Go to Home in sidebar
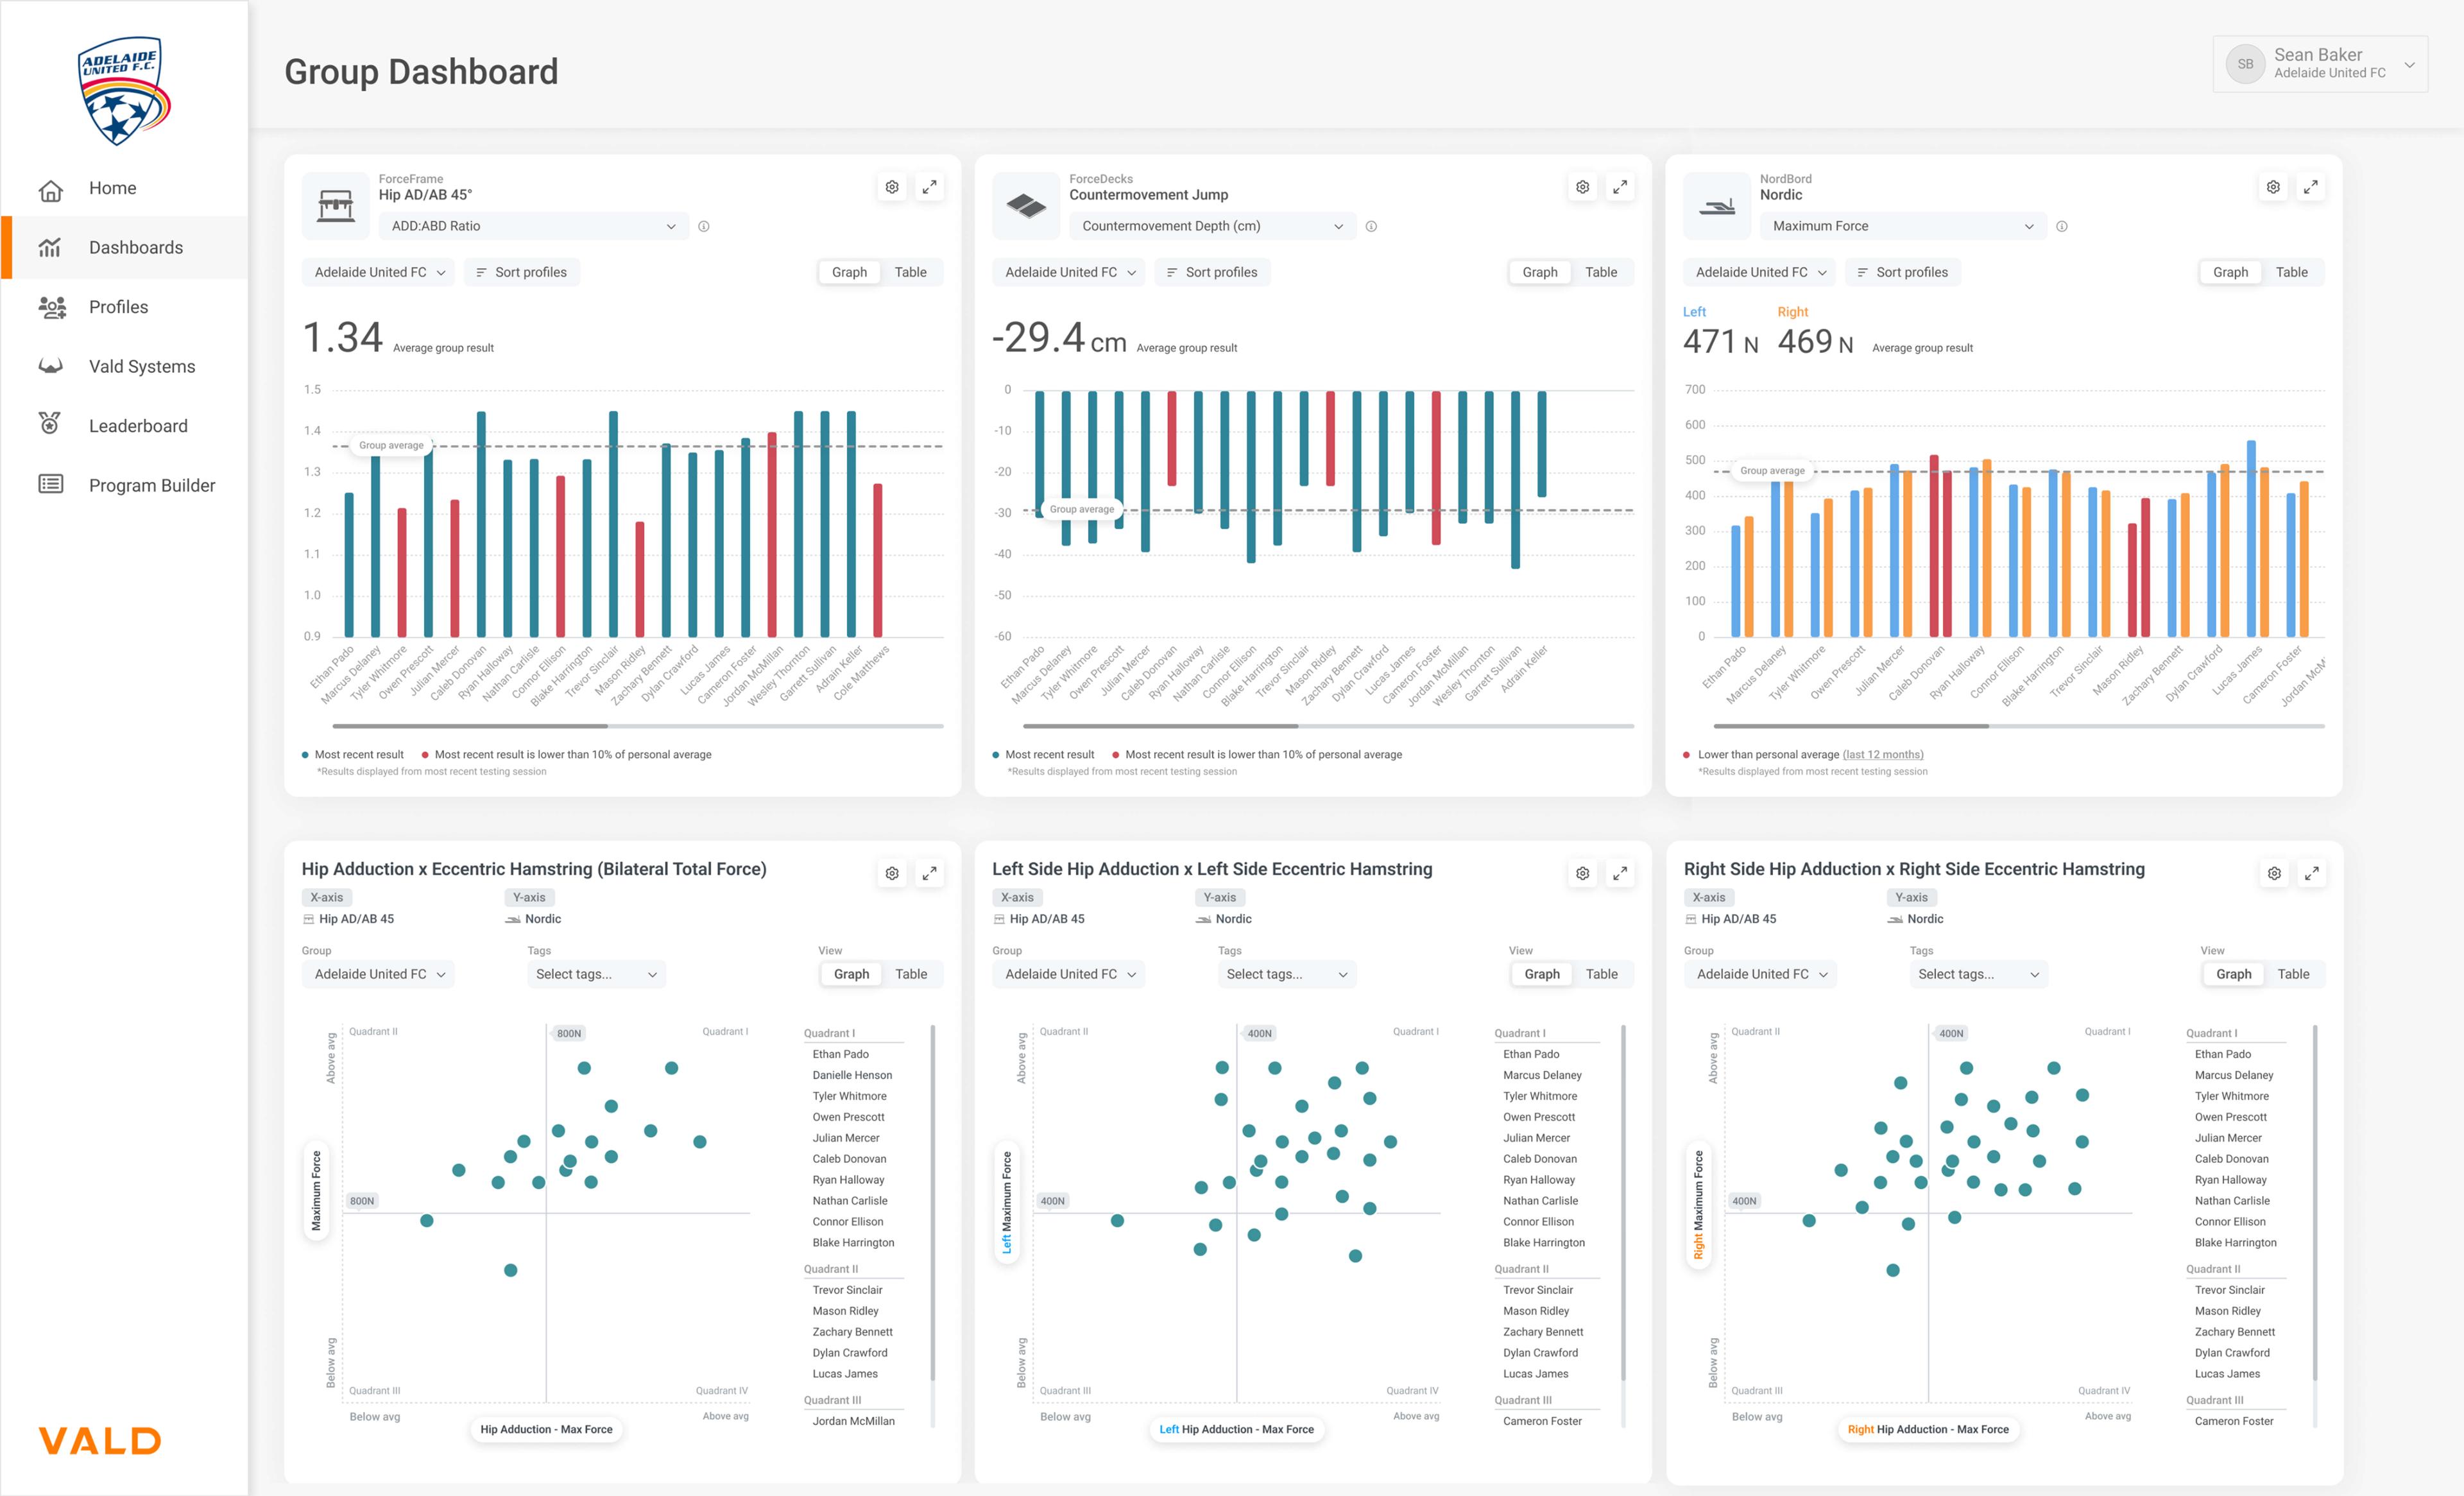The height and width of the screenshot is (1496, 2464). point(125,188)
